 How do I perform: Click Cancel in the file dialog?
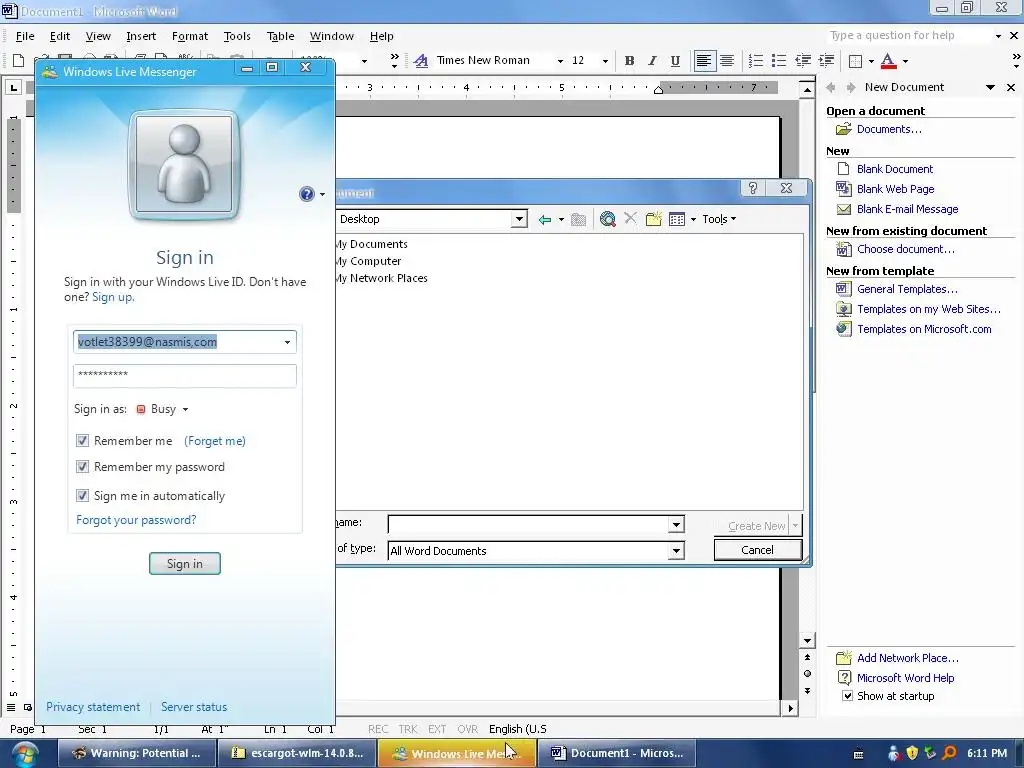tap(758, 550)
